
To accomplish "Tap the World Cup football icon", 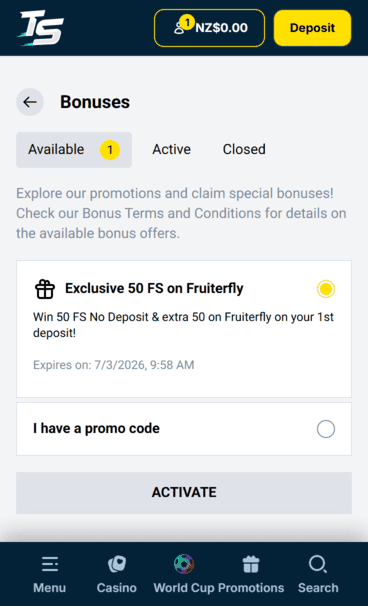I will coord(184,564).
